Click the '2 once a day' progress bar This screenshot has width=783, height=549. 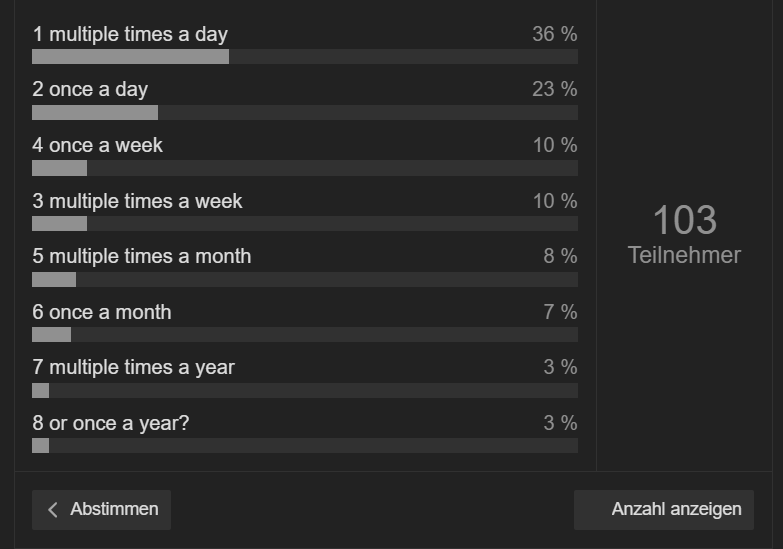point(305,112)
